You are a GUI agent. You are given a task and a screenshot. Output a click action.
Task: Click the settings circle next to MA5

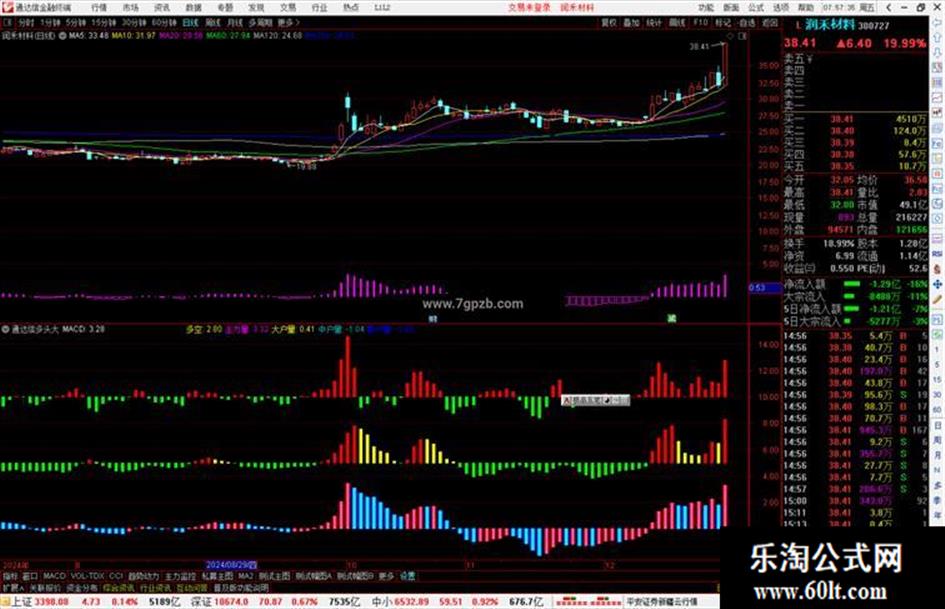pyautogui.click(x=62, y=36)
